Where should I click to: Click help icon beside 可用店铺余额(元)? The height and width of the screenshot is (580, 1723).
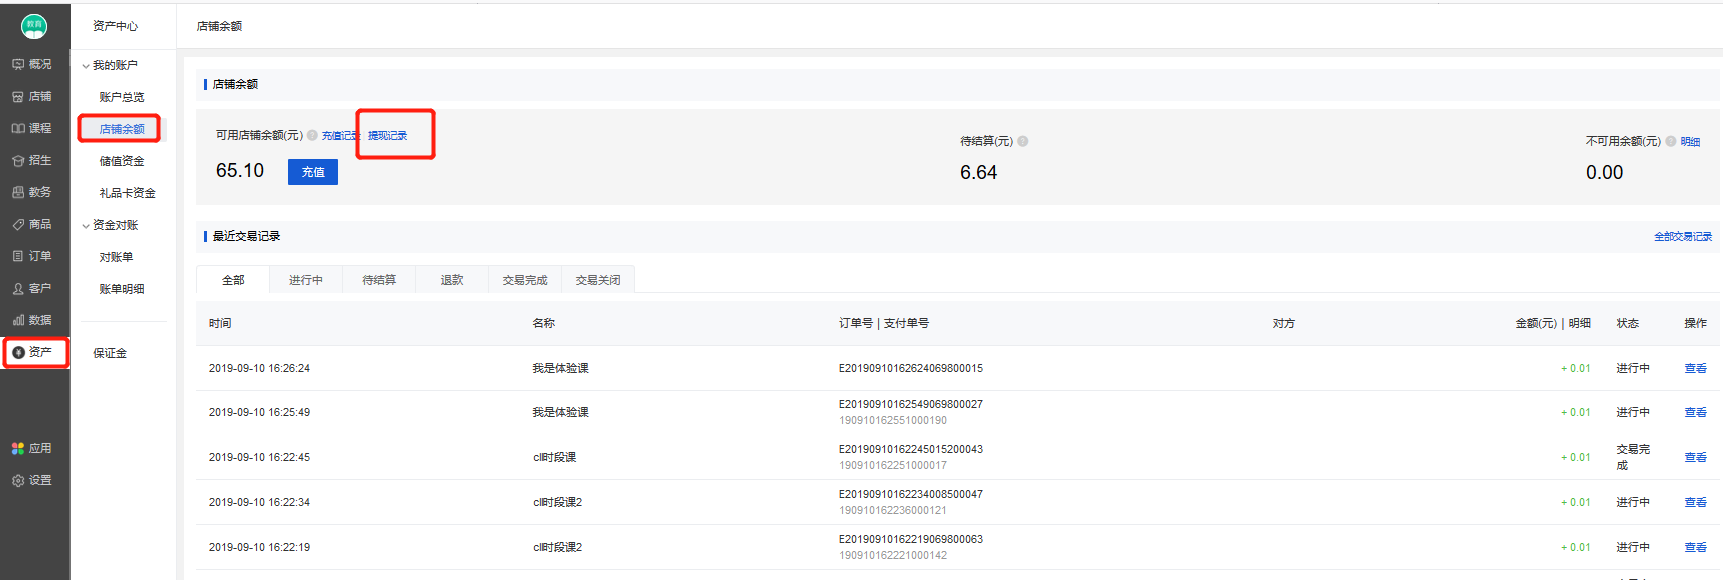click(x=312, y=136)
